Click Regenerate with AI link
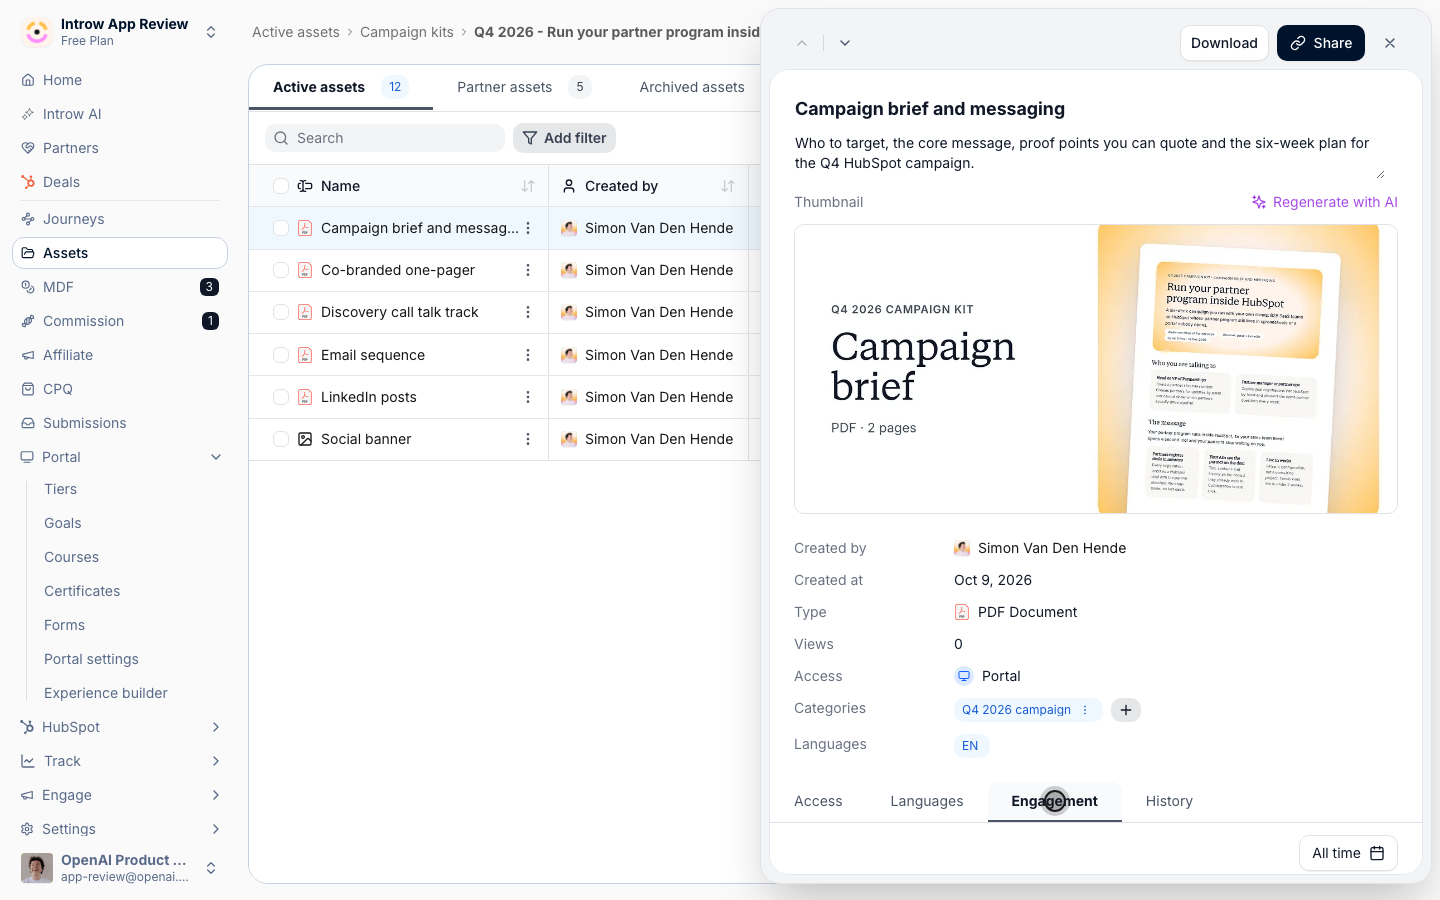This screenshot has width=1440, height=900. click(1325, 202)
